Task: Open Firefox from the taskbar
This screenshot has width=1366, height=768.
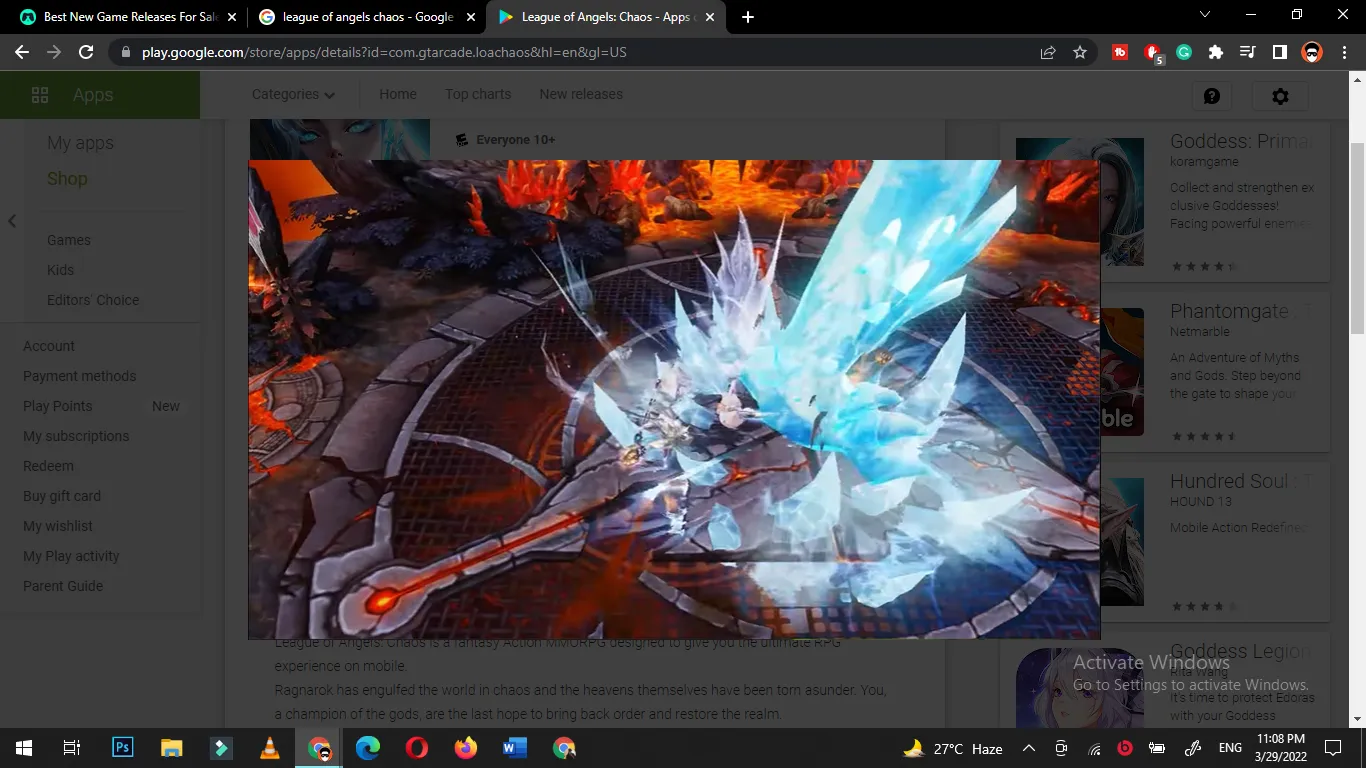Action: (465, 748)
